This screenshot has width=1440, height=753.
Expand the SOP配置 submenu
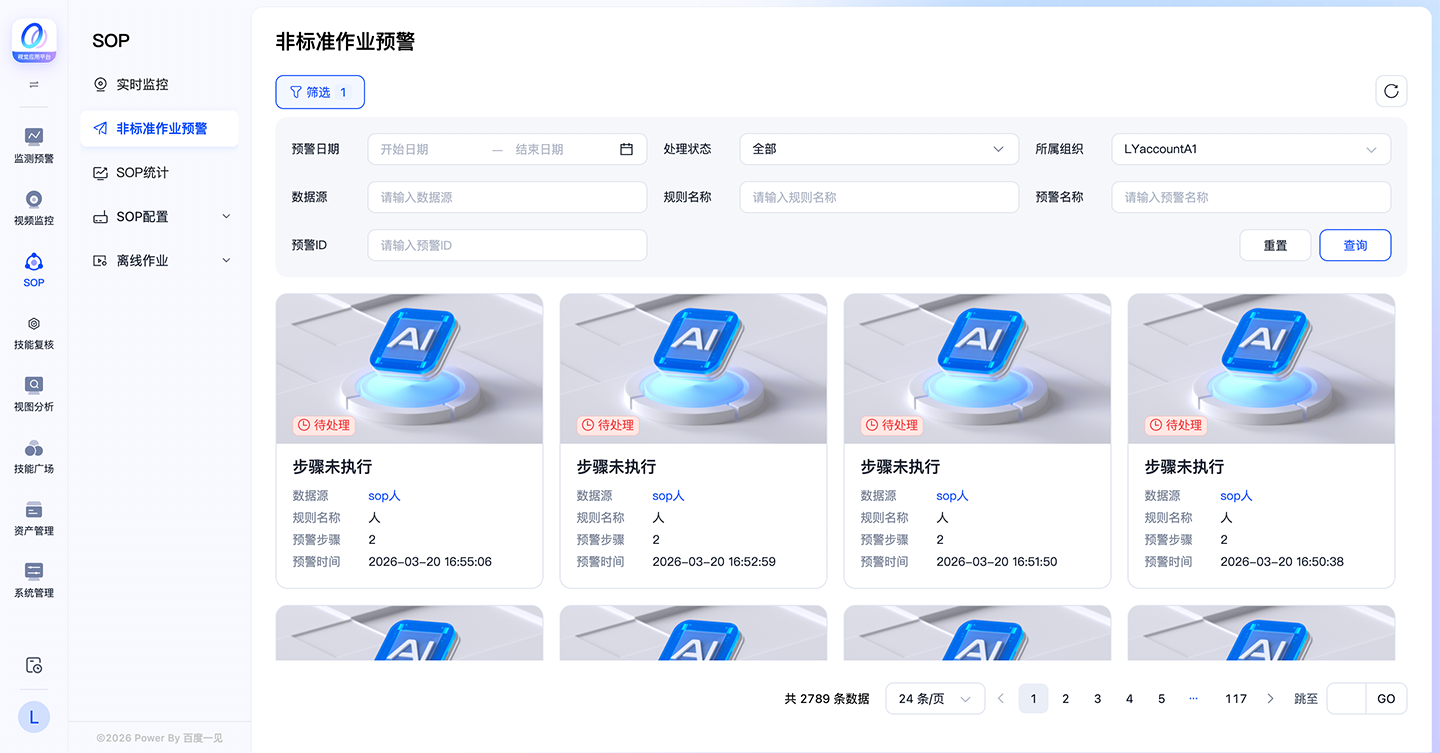click(159, 217)
